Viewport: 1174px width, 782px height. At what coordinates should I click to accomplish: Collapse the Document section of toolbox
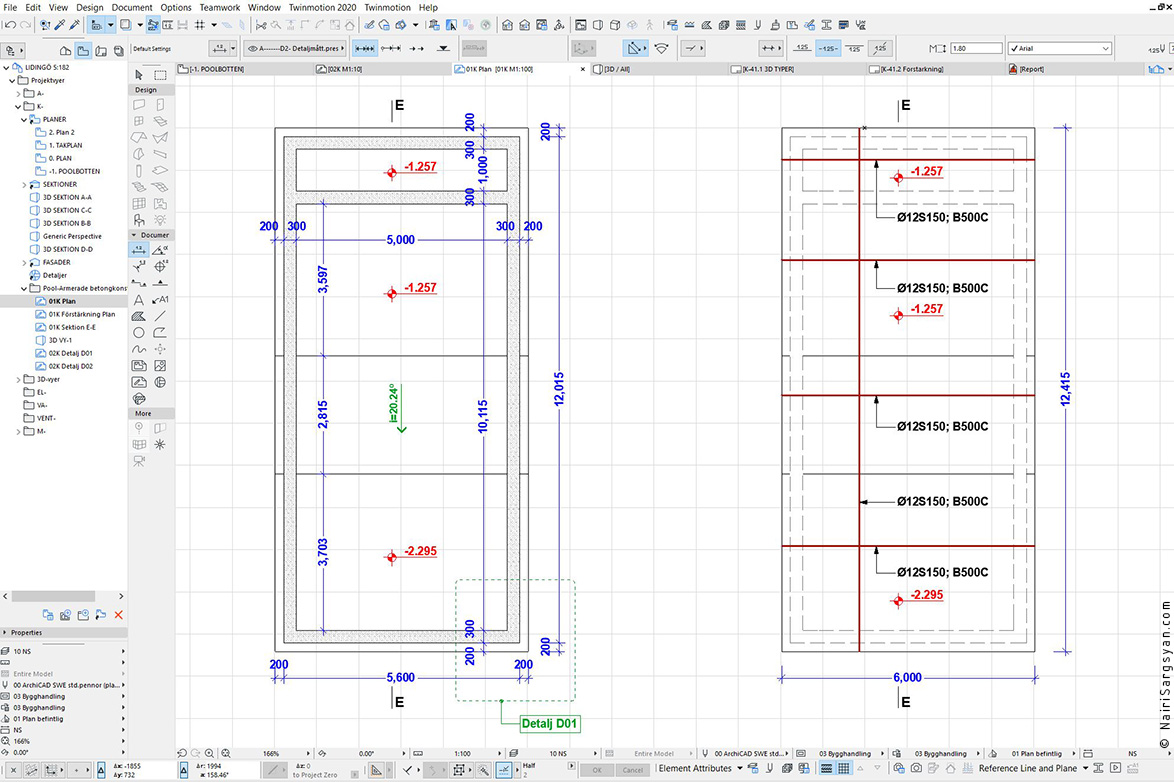135,234
